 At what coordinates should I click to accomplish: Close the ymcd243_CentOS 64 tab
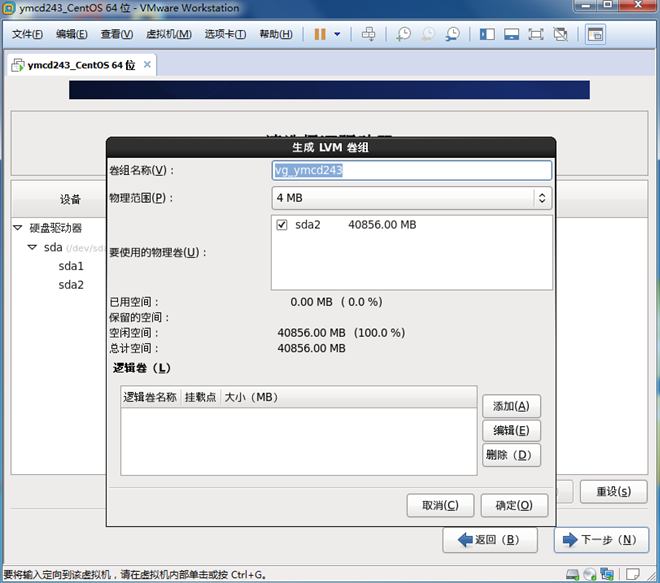coord(147,64)
